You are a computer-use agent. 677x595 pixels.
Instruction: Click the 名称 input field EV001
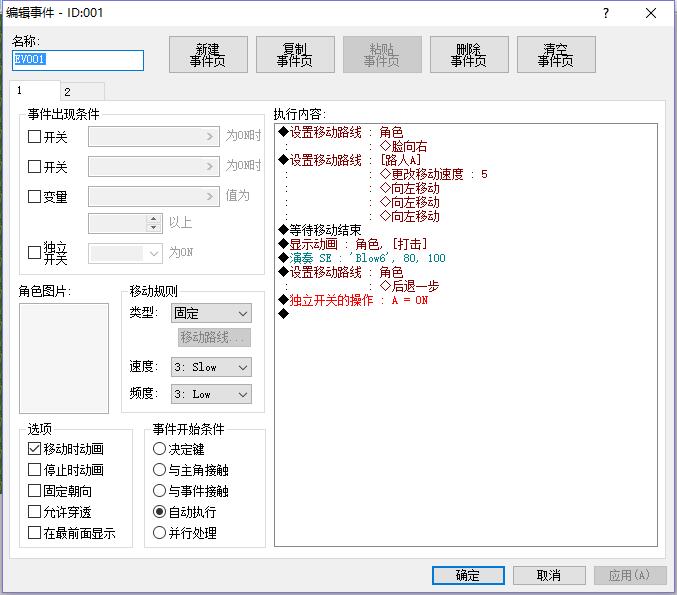78,60
